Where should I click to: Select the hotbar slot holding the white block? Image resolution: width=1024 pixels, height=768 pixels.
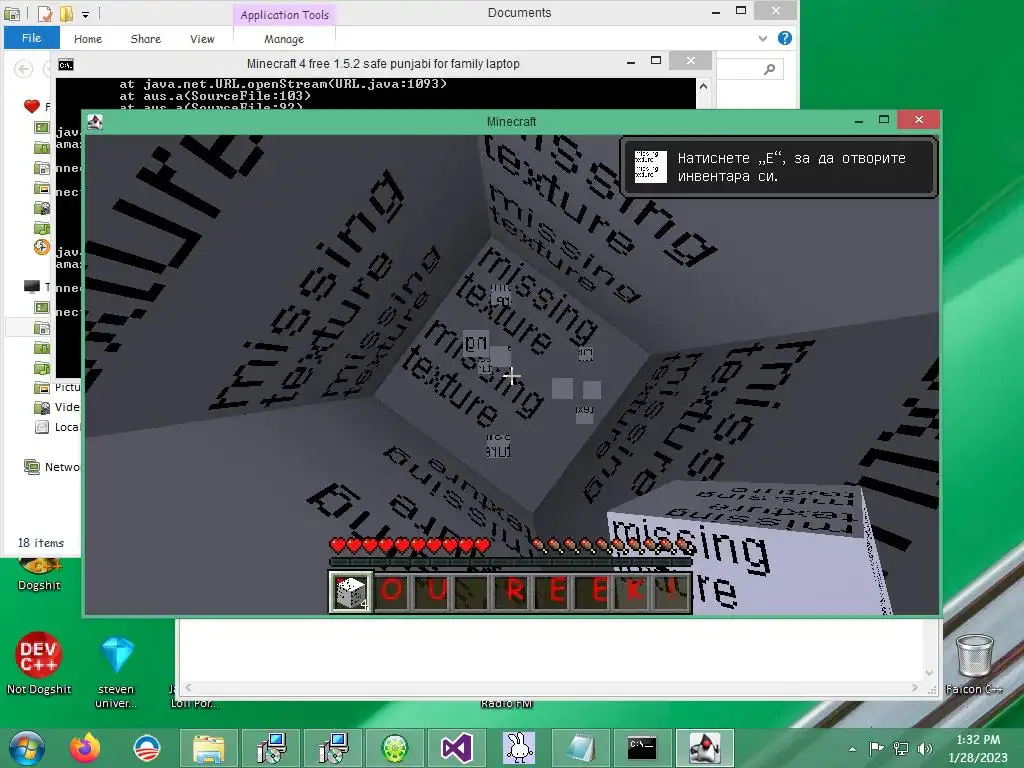(x=351, y=593)
